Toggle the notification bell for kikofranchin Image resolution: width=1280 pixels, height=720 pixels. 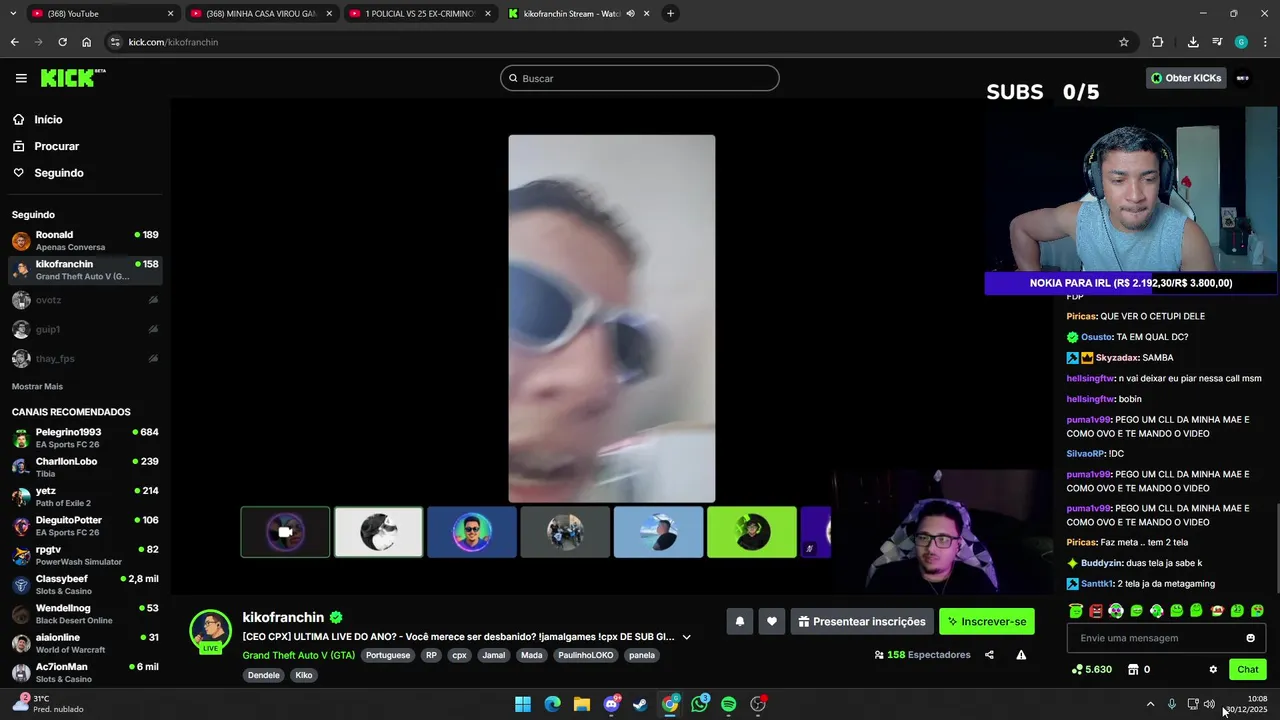(x=740, y=621)
